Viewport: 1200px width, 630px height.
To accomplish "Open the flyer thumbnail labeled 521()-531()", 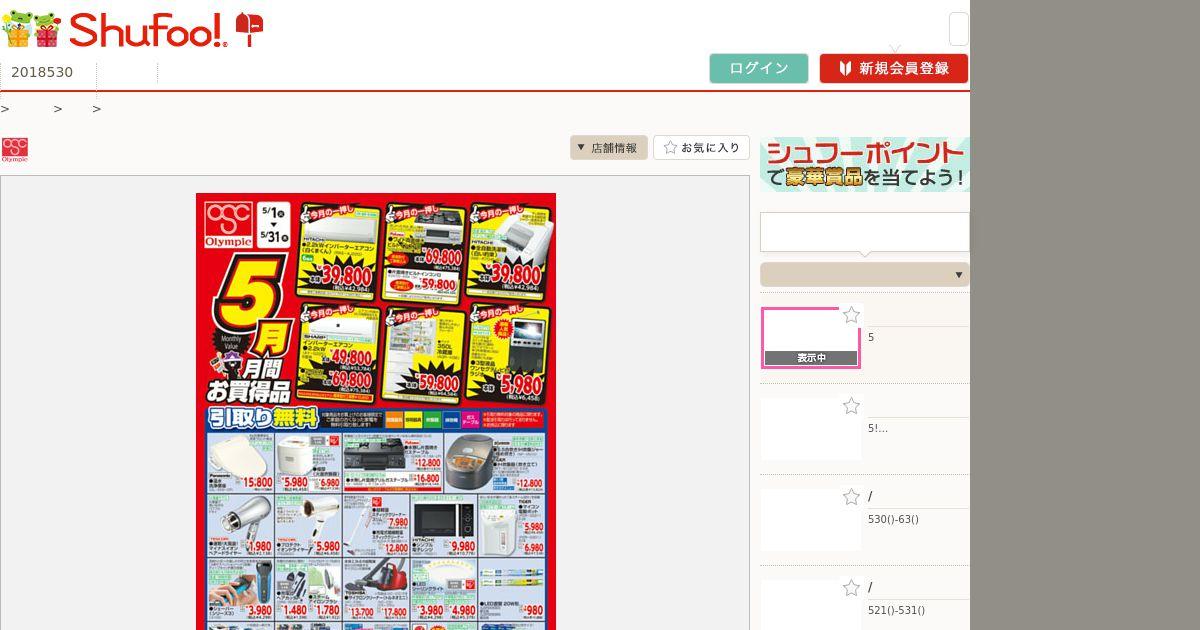I will pos(811,605).
